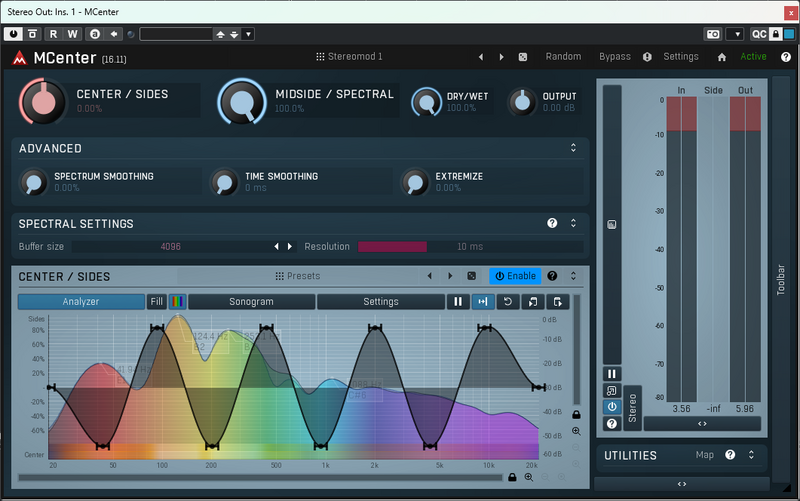The height and width of the screenshot is (501, 800).
Task: Open Settings in the header
Action: [x=681, y=57]
